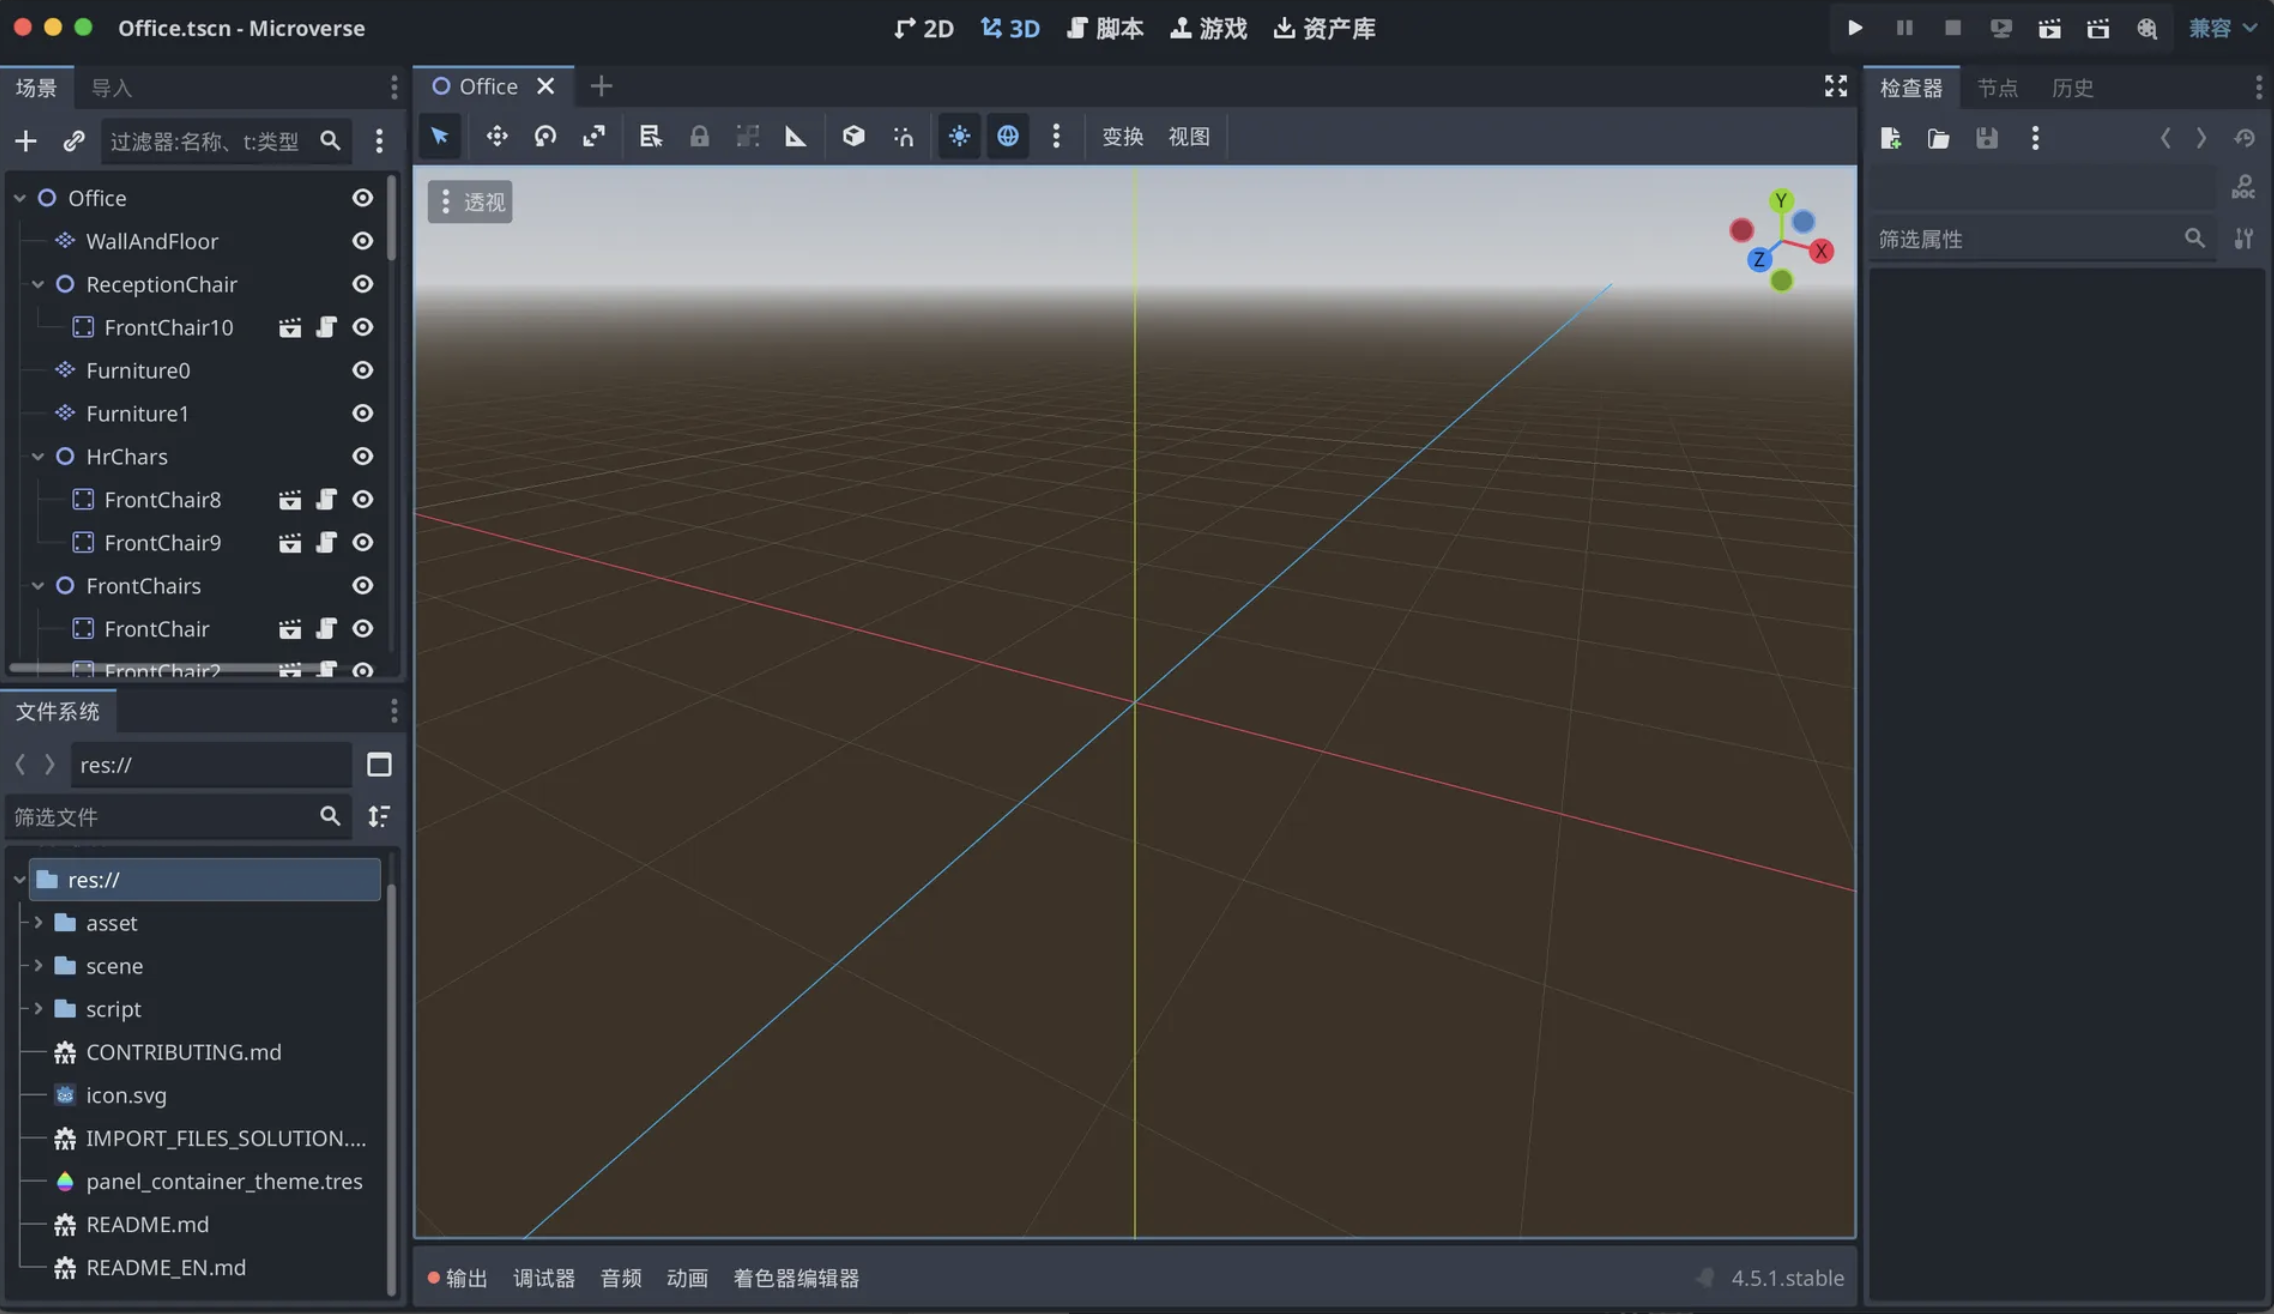Expand the asset folder
The image size is (2274, 1314).
point(38,923)
